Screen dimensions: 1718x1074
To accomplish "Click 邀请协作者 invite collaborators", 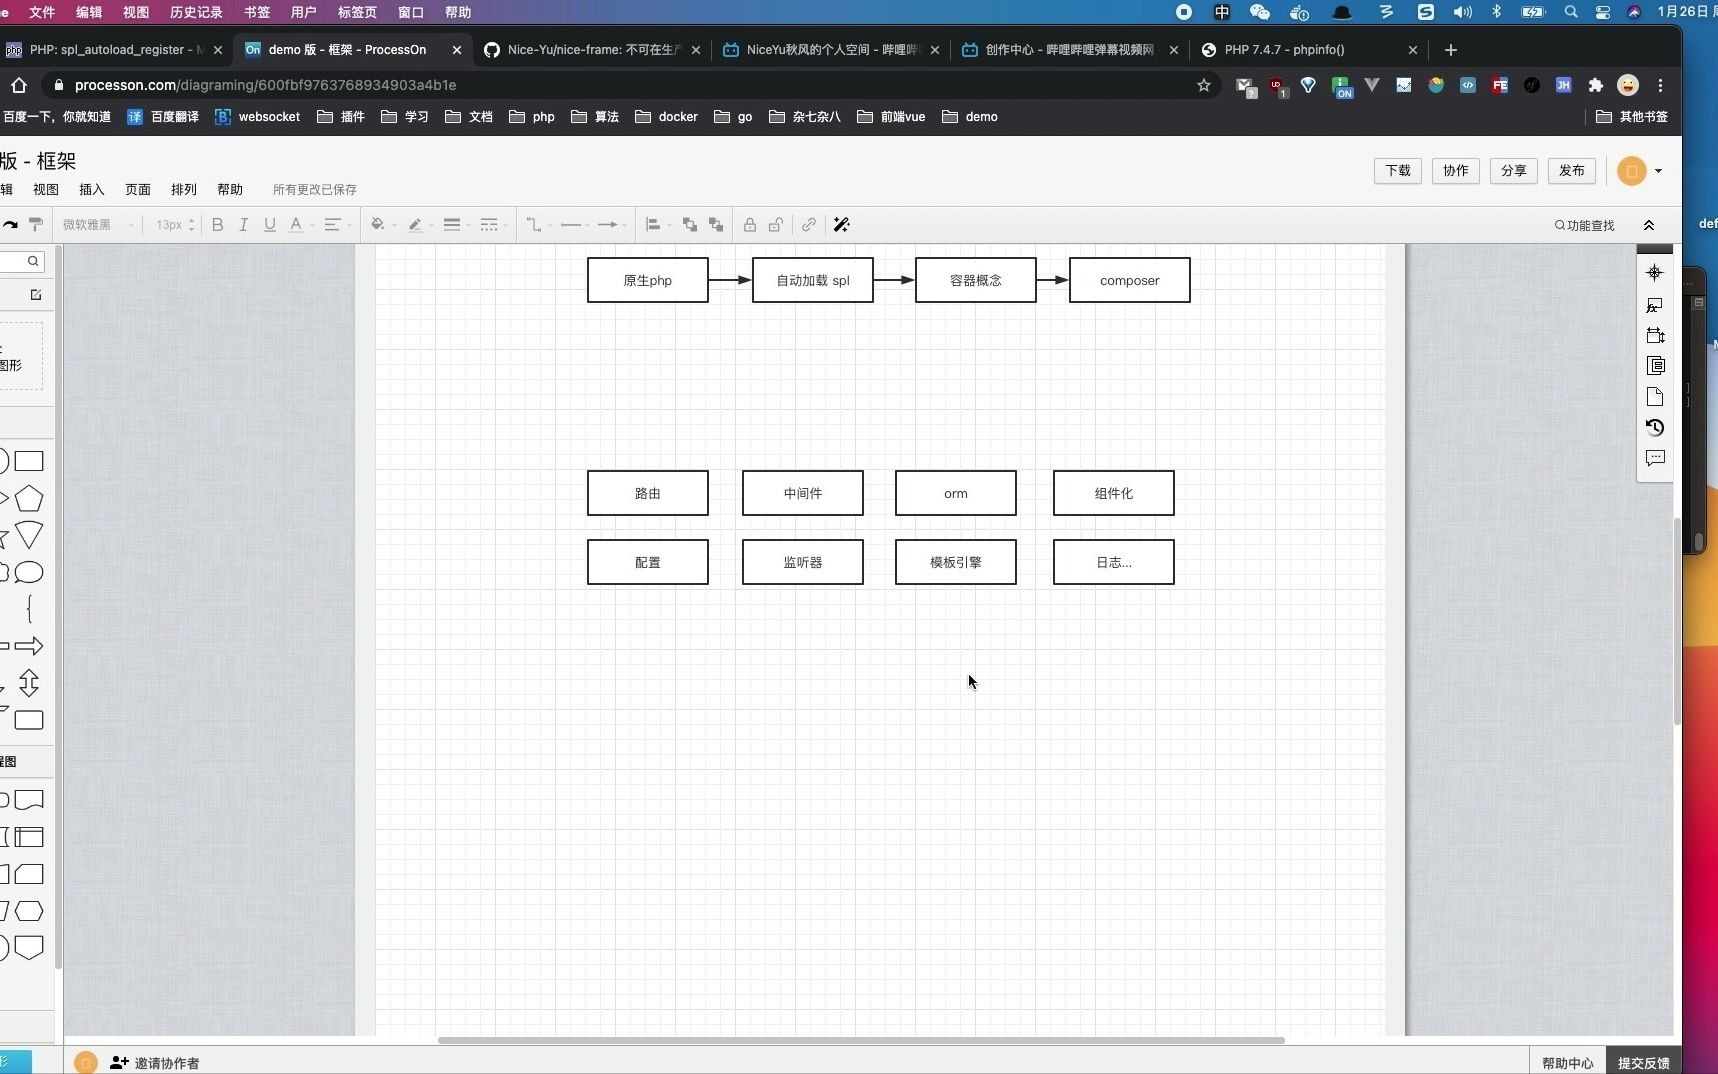I will tap(155, 1063).
